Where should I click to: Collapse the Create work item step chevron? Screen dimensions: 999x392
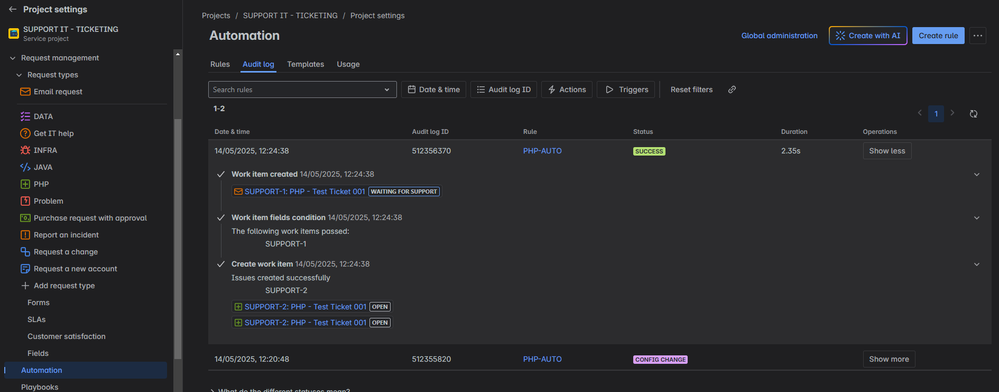[977, 264]
